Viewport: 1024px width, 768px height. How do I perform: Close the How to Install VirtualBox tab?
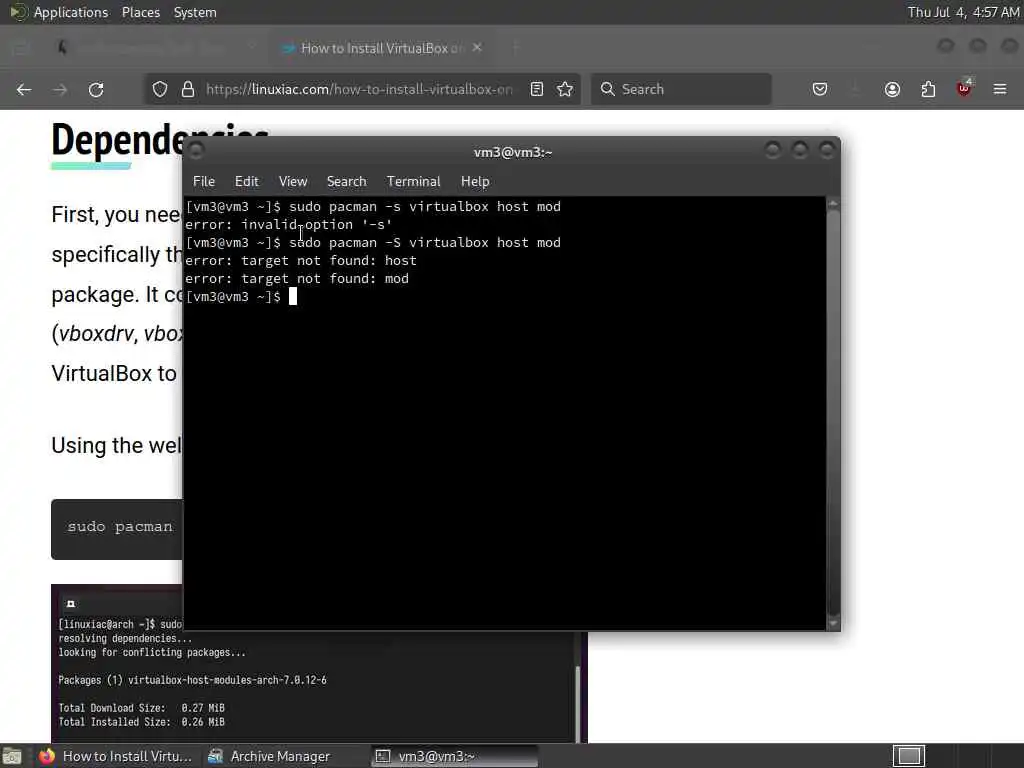[477, 48]
